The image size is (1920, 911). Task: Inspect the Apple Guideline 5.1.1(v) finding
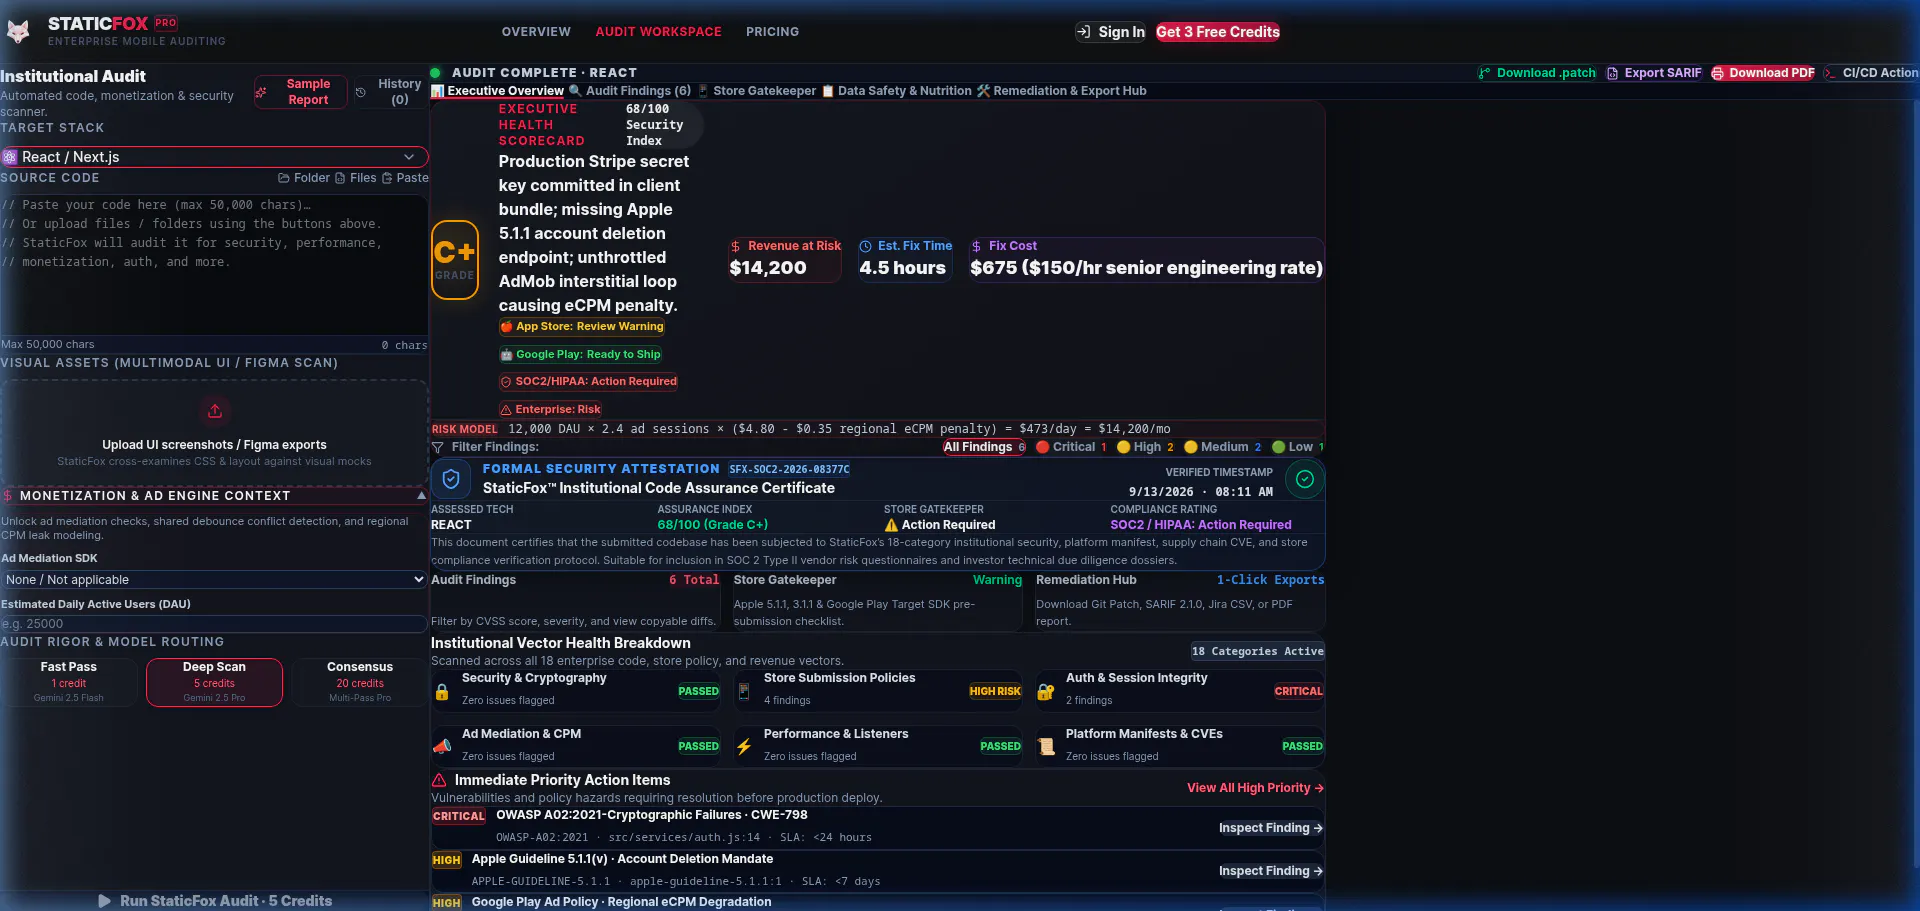coord(1270,871)
